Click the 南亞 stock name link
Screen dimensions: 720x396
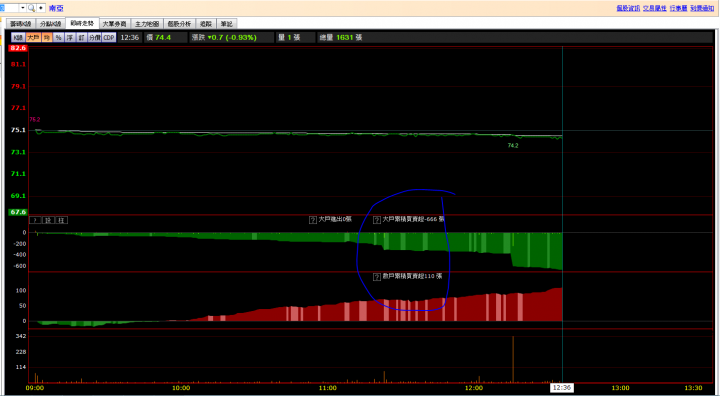[56, 8]
